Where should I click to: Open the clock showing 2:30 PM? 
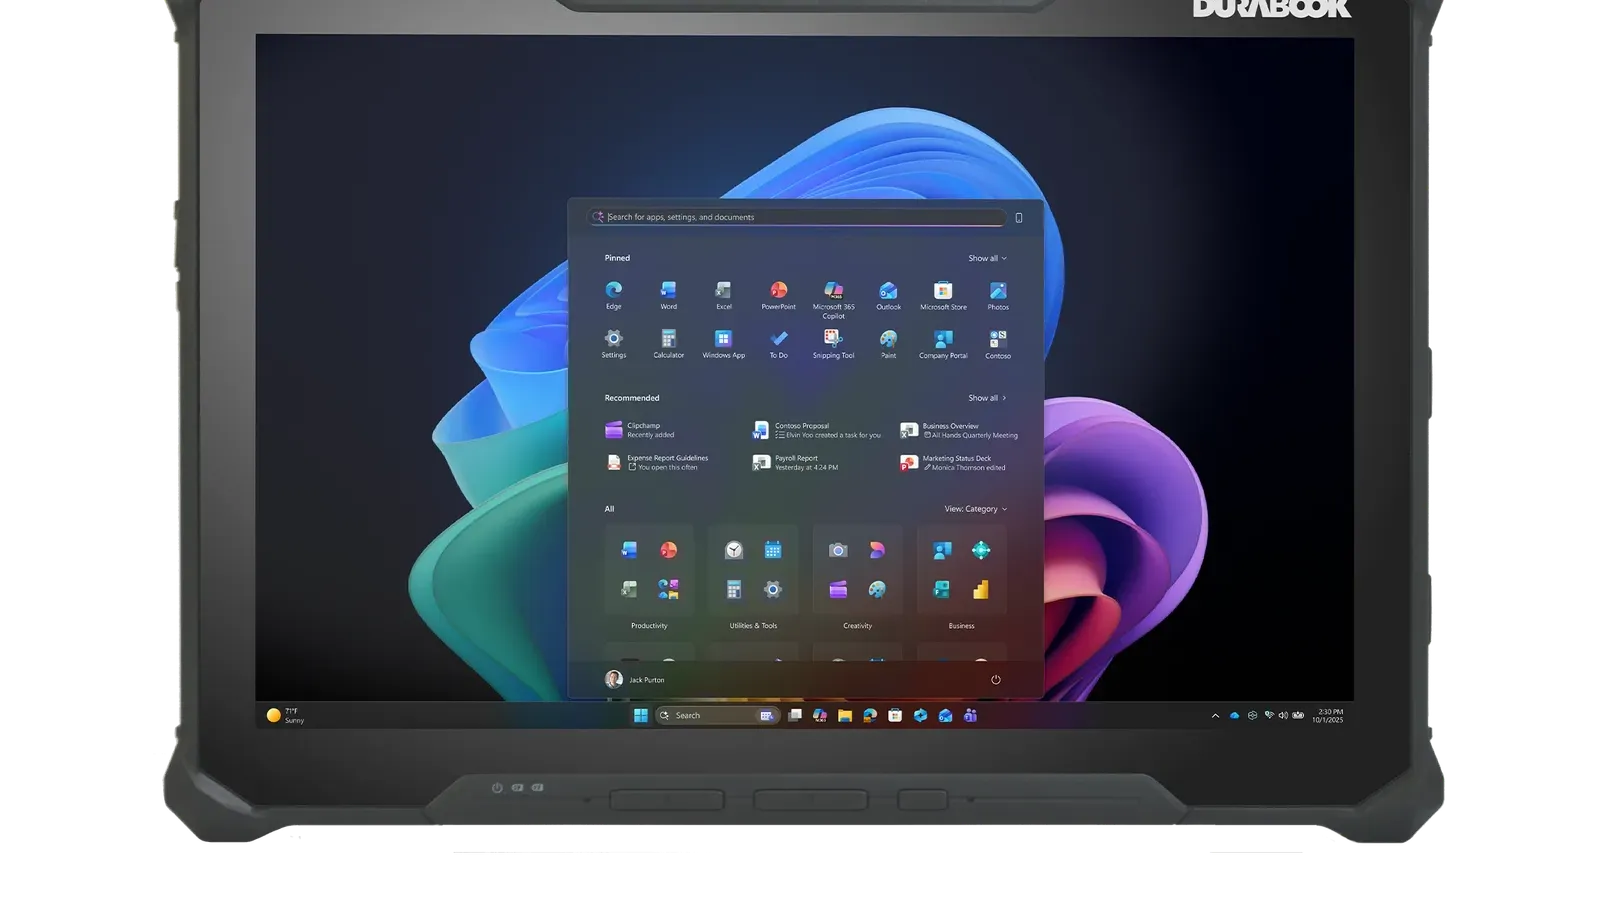point(1329,716)
